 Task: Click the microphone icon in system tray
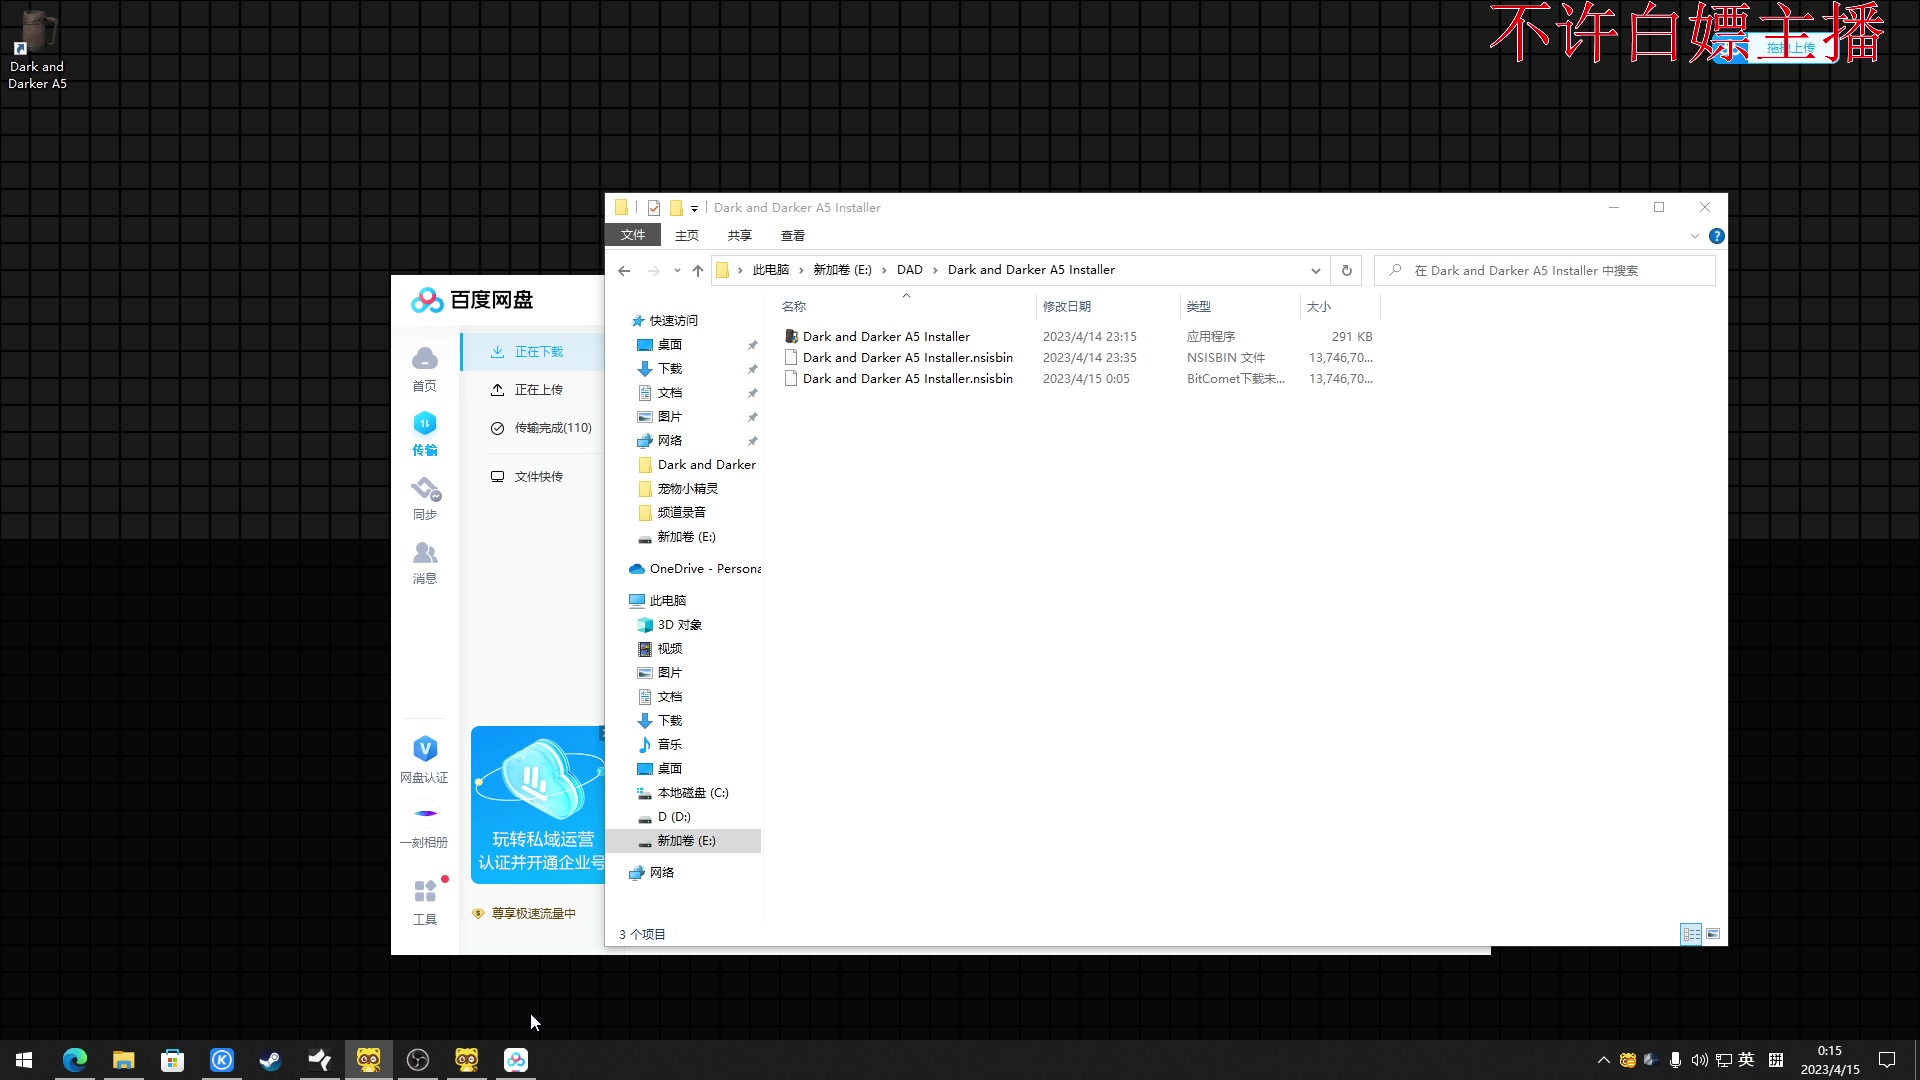(x=1675, y=1060)
